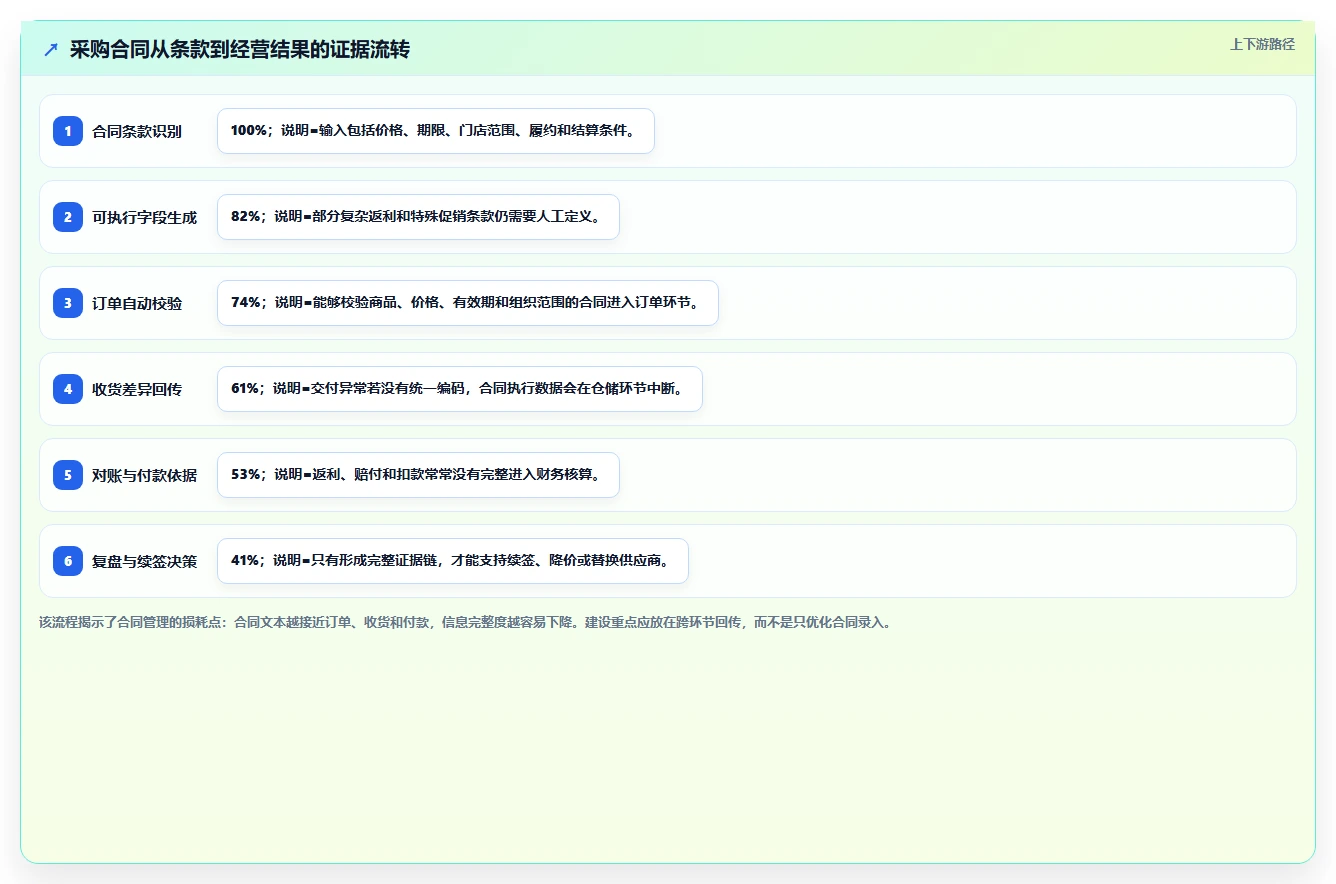Open the 53% description box about 财务核算
1336x884 pixels.
click(x=418, y=475)
